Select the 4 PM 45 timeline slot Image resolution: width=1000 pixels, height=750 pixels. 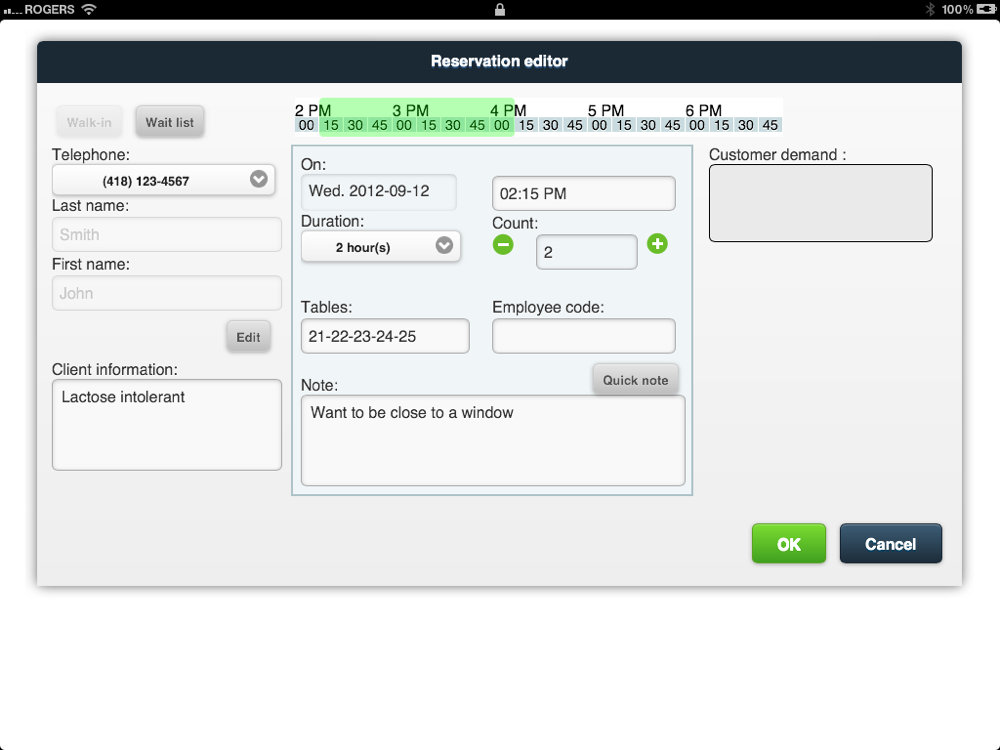point(575,125)
